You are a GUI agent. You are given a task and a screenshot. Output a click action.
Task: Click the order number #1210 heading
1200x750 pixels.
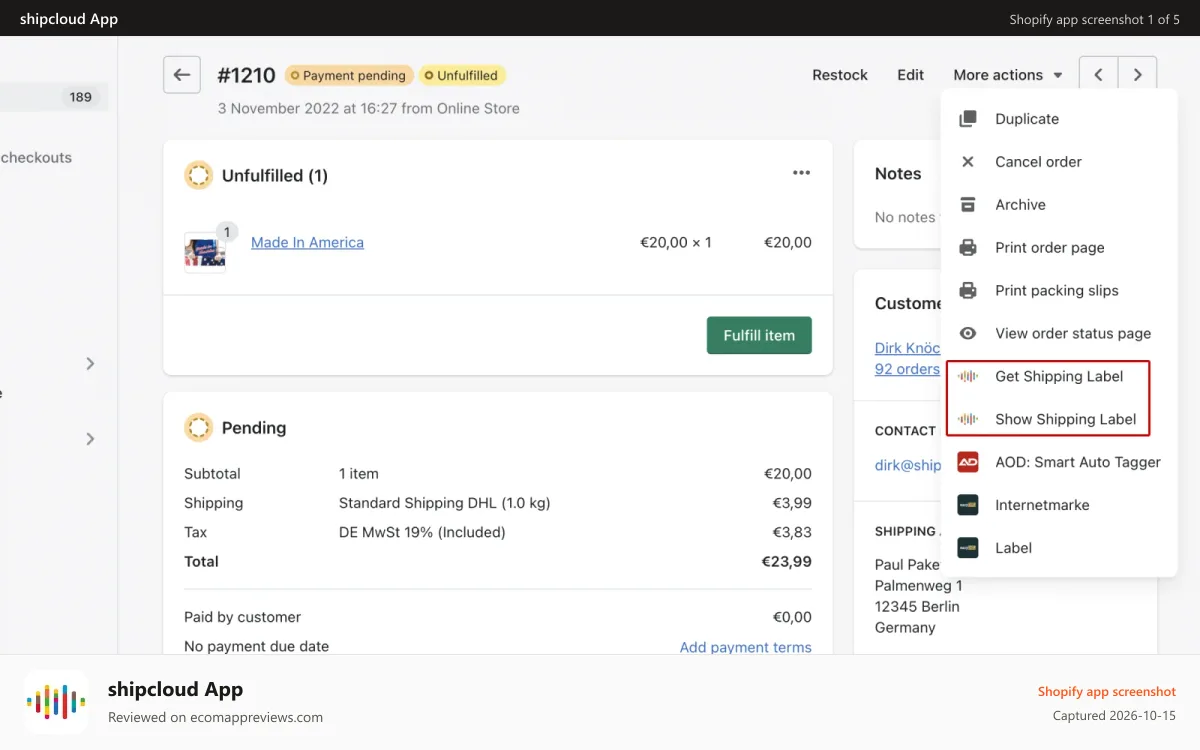246,75
